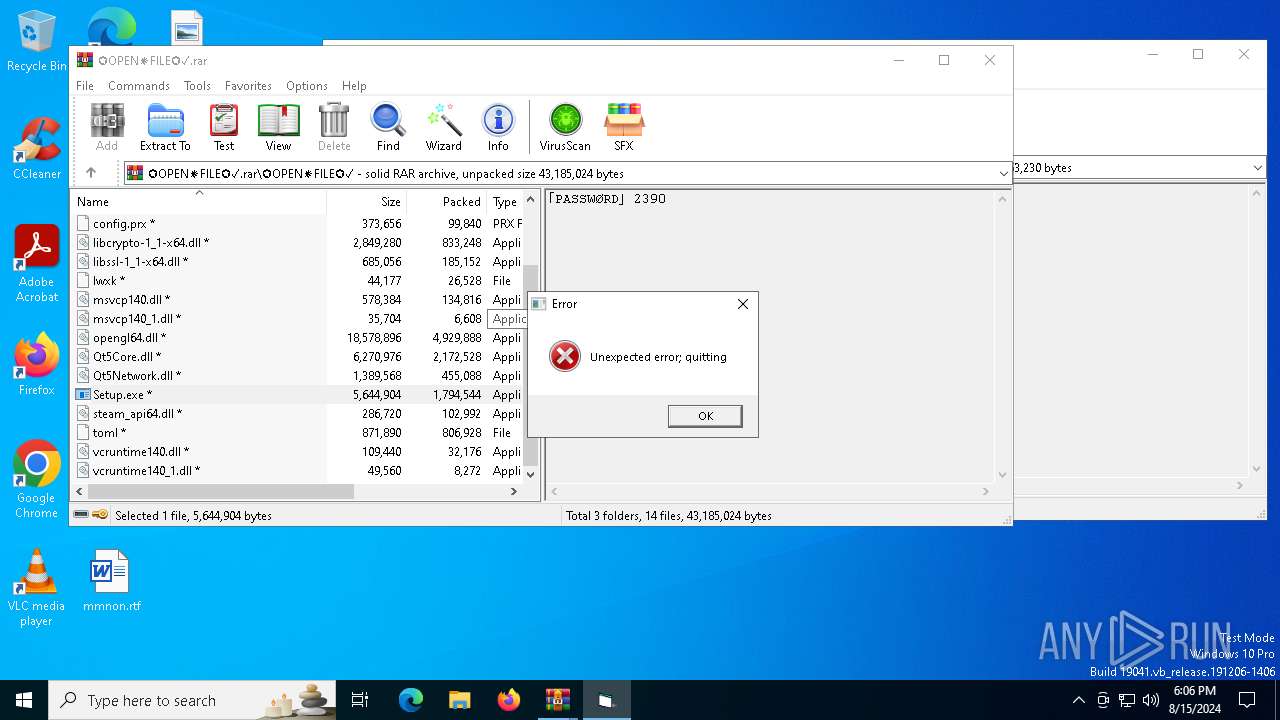Click Firefox icon in taskbar
Viewport: 1280px width, 720px height.
(509, 700)
